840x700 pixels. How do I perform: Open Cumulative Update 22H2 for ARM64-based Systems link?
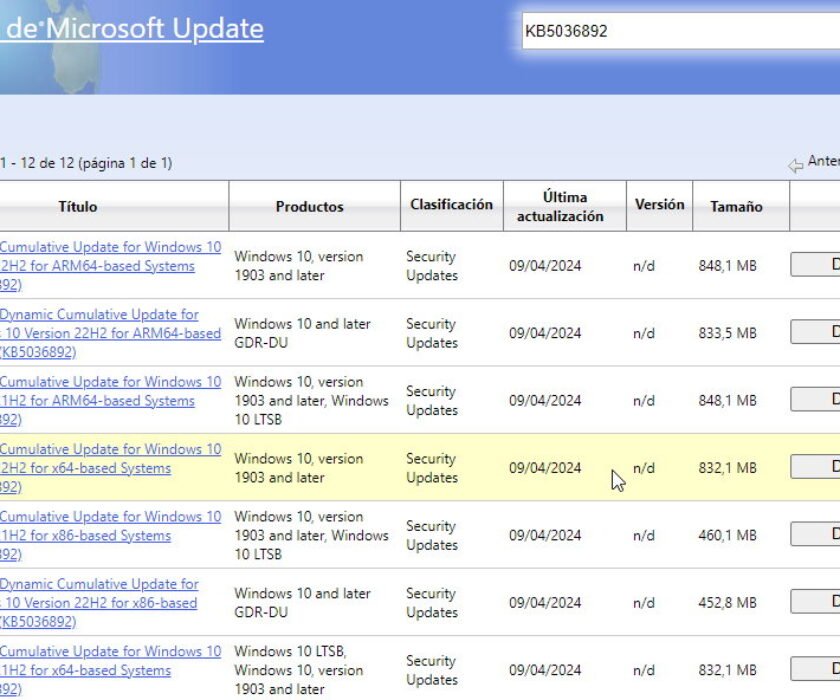tap(110, 266)
